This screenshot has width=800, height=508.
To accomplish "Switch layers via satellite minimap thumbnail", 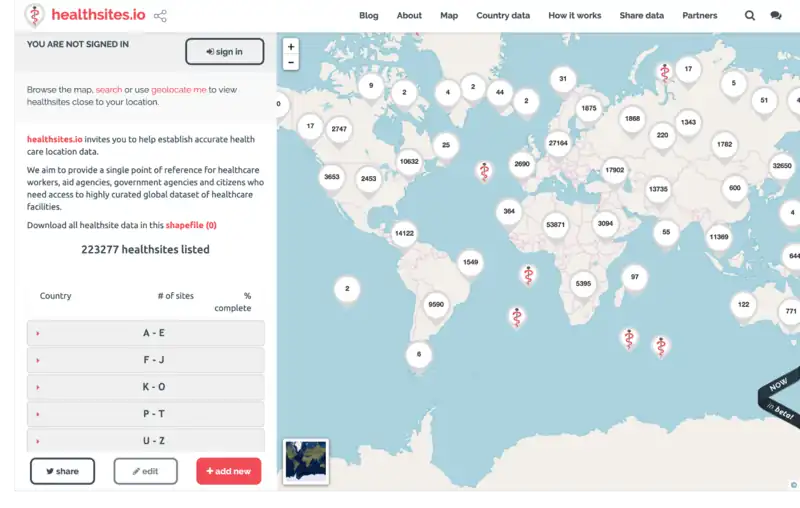I will 306,461.
